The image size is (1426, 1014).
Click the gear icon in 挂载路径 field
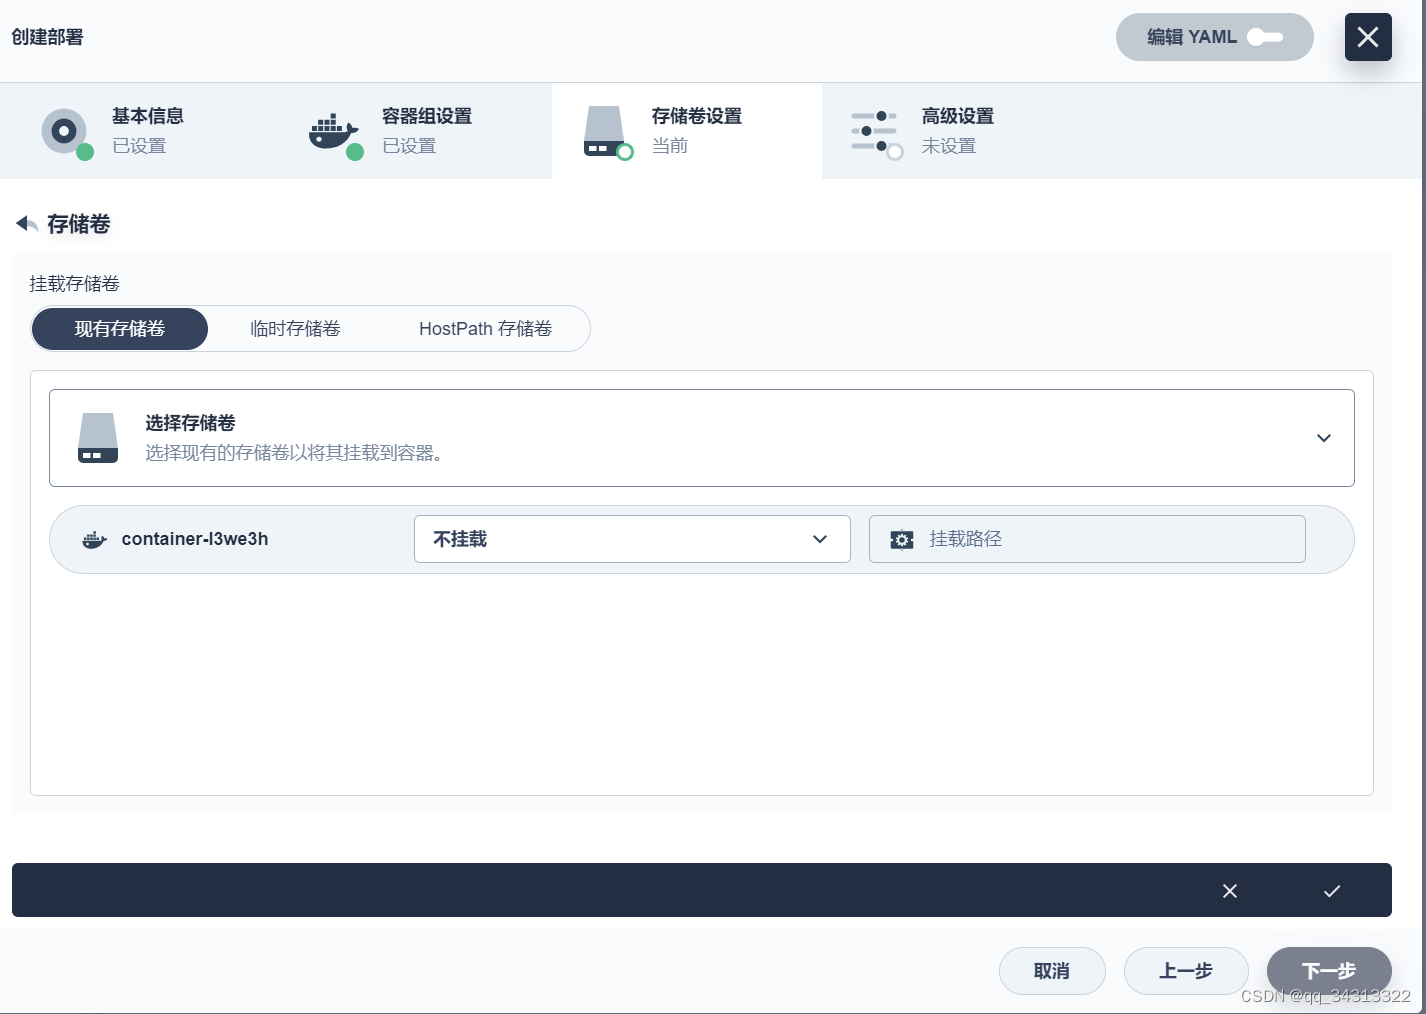coord(902,540)
